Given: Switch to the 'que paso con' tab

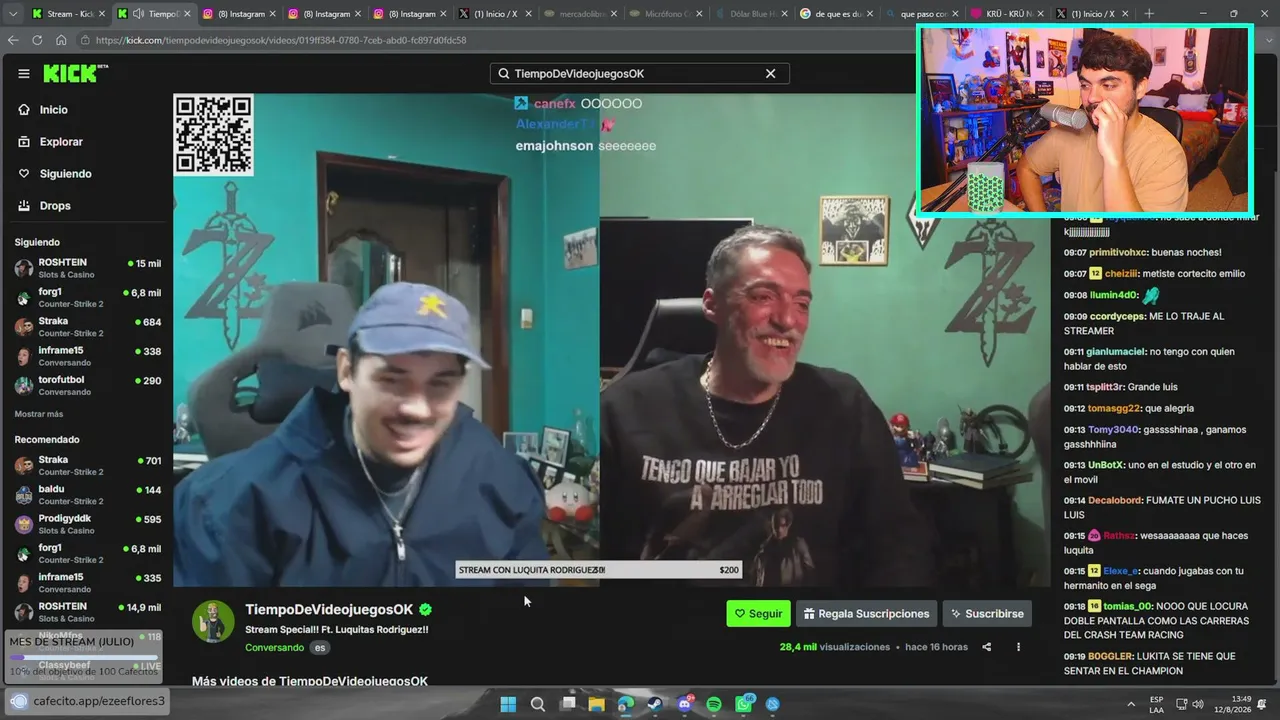Looking at the screenshot, I should click(923, 14).
